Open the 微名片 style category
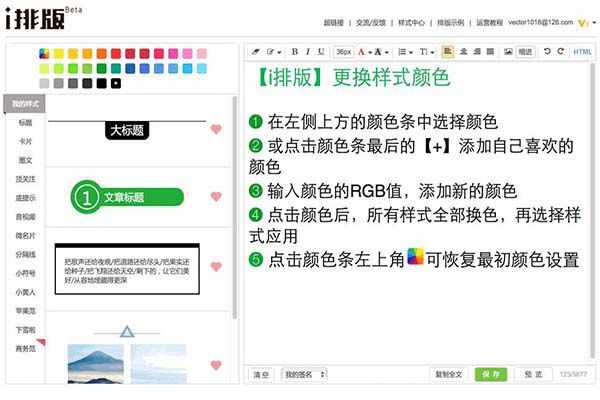The height and width of the screenshot is (400, 600). click(x=26, y=235)
